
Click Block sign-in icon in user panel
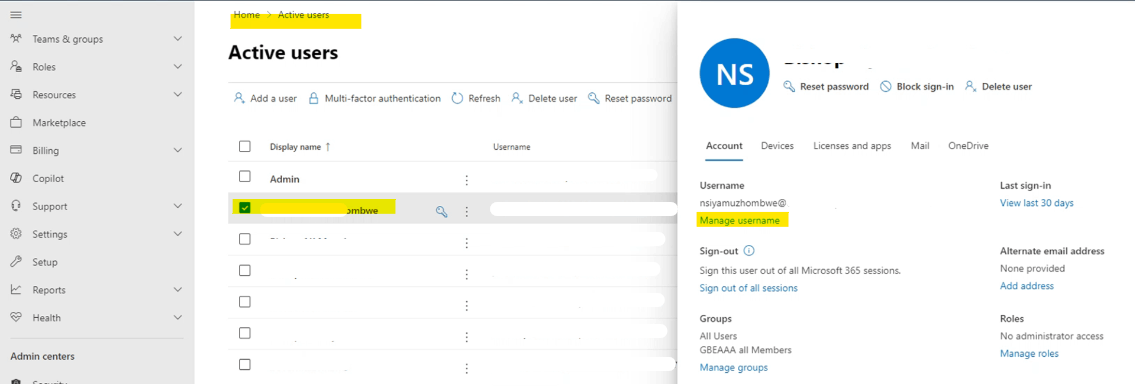[x=885, y=86]
